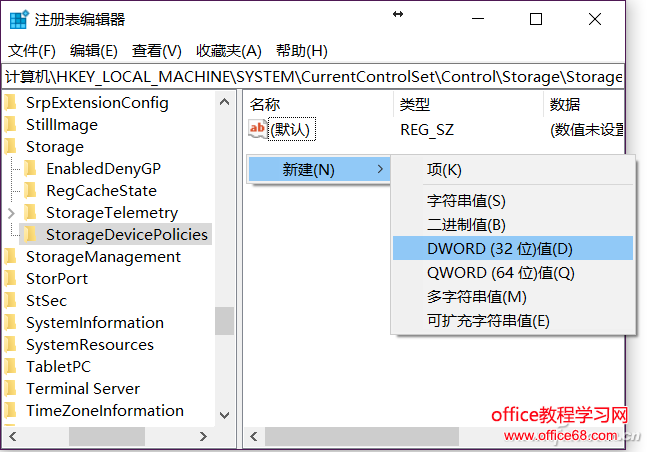Open the 收藏夹(A) menu
Viewport: 647px width, 452px height.
(x=228, y=51)
